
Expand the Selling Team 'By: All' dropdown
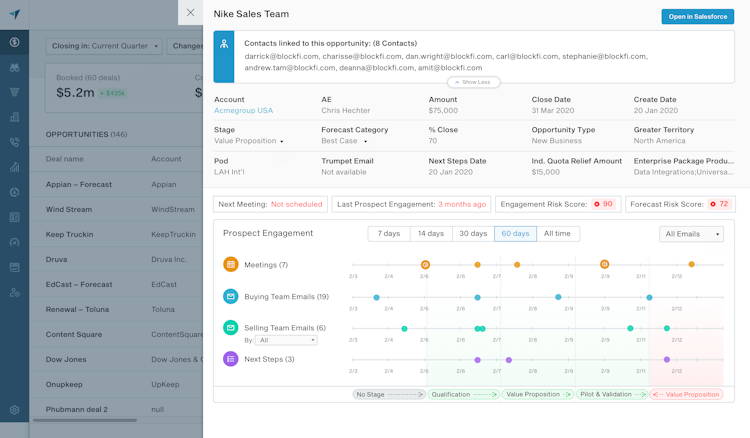286,340
